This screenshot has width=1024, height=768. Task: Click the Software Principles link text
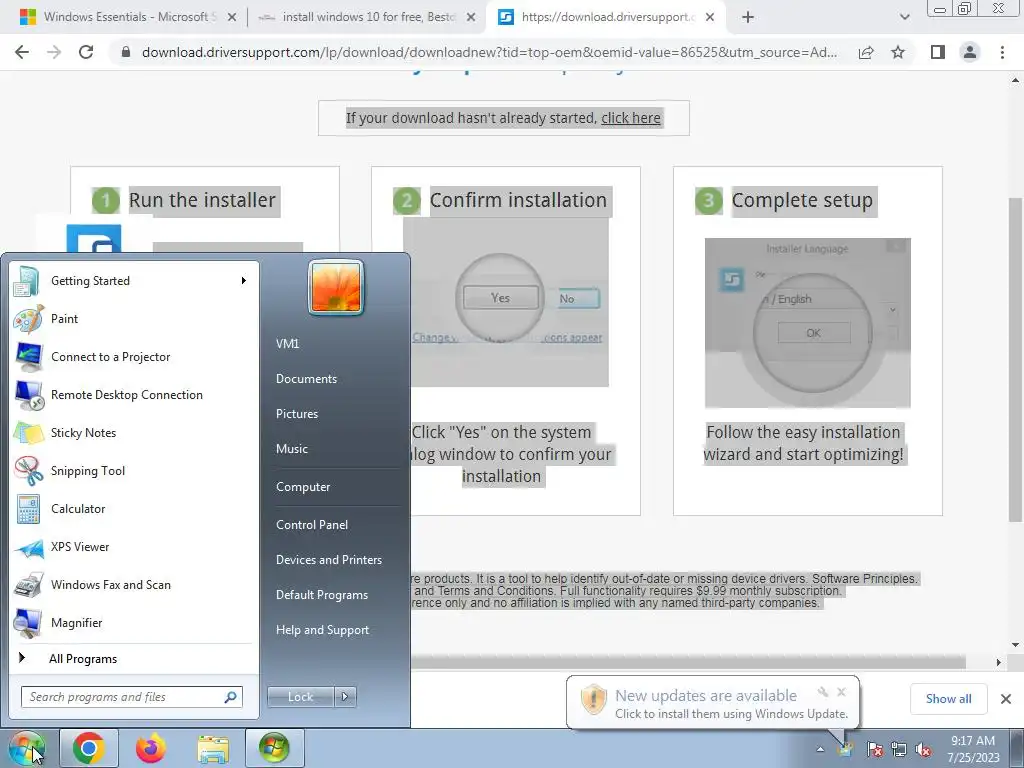[x=865, y=579]
